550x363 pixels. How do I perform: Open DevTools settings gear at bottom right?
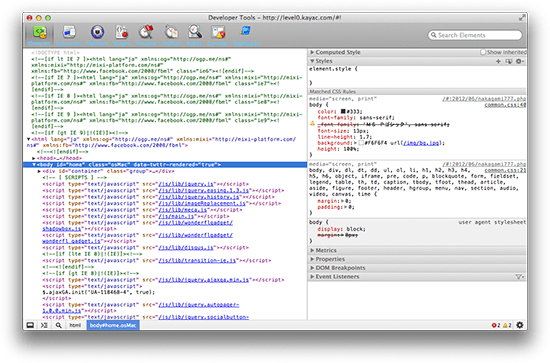pos(520,325)
